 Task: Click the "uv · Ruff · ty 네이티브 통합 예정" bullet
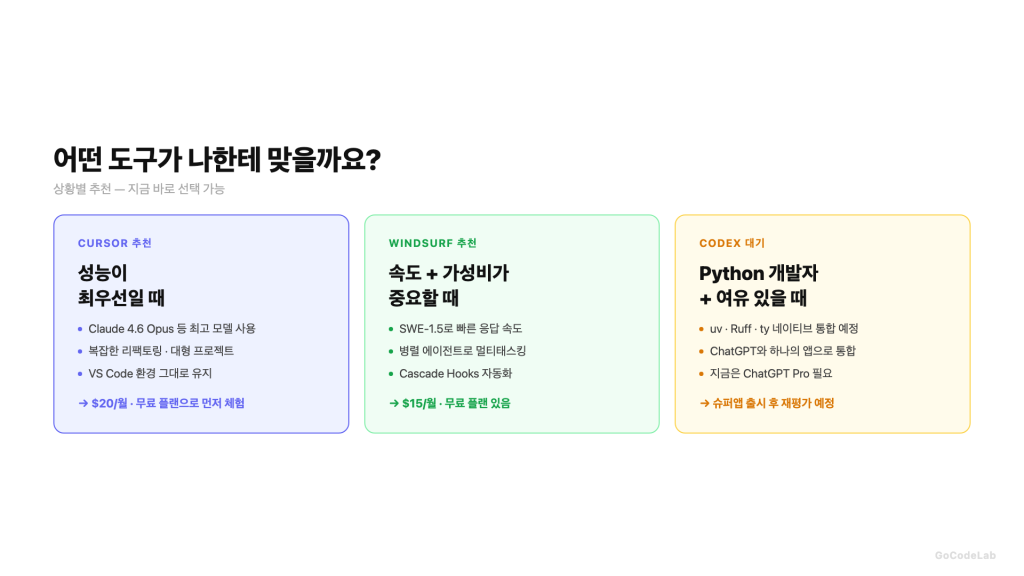[784, 328]
